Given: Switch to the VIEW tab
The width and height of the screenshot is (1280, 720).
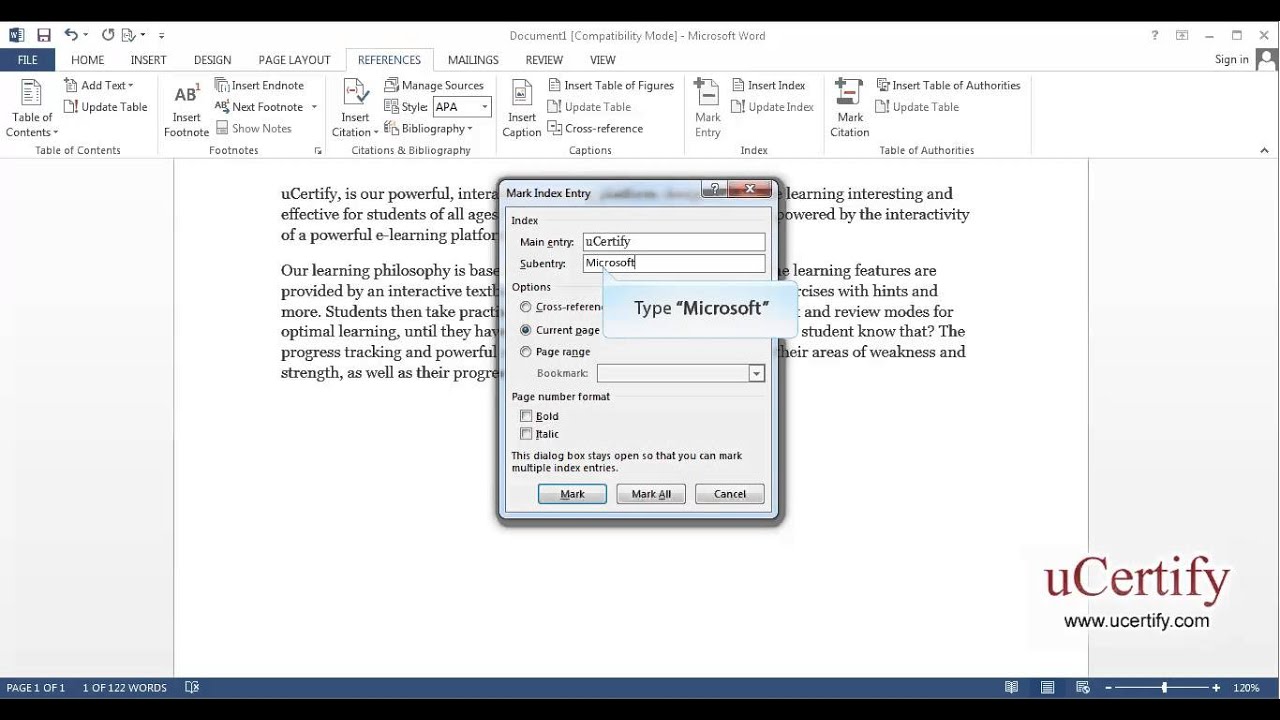Looking at the screenshot, I should pyautogui.click(x=603, y=60).
